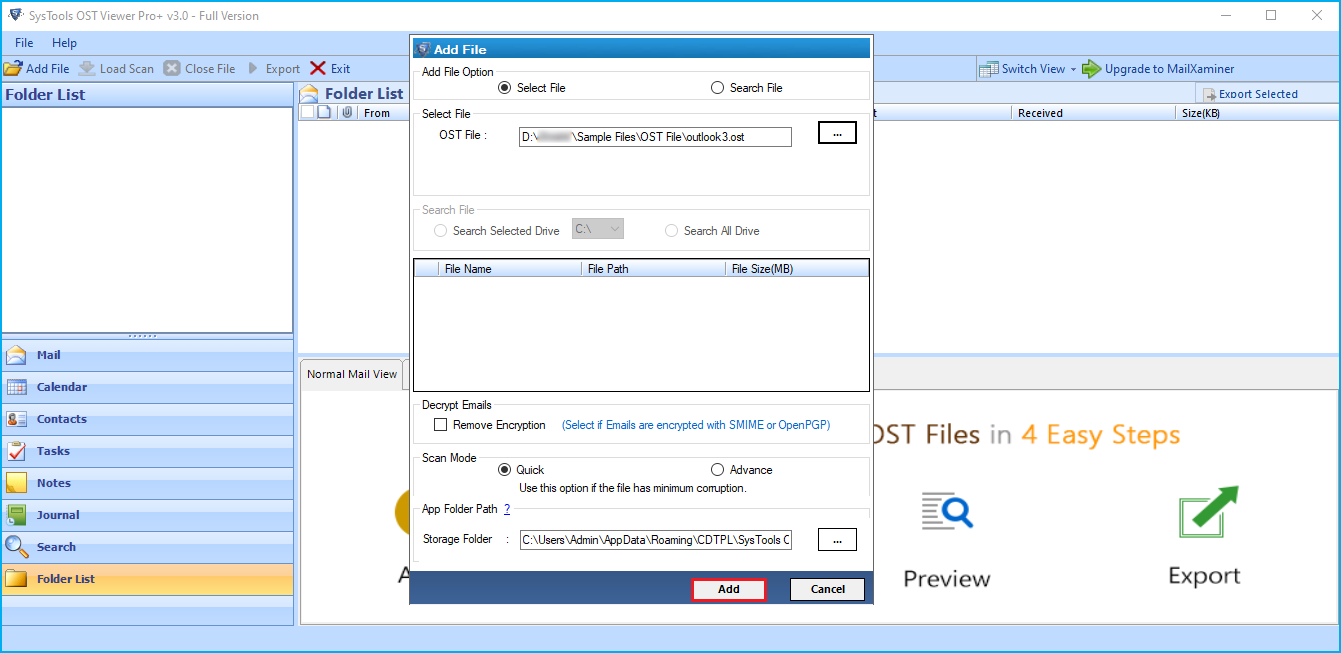Select Quick scan mode
This screenshot has width=1341, height=653.
(x=504, y=470)
